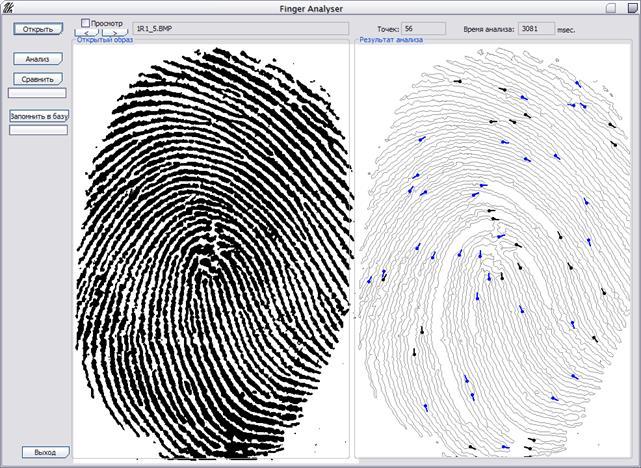
Task: Click the opened black fingerprint image
Action: (x=211, y=250)
